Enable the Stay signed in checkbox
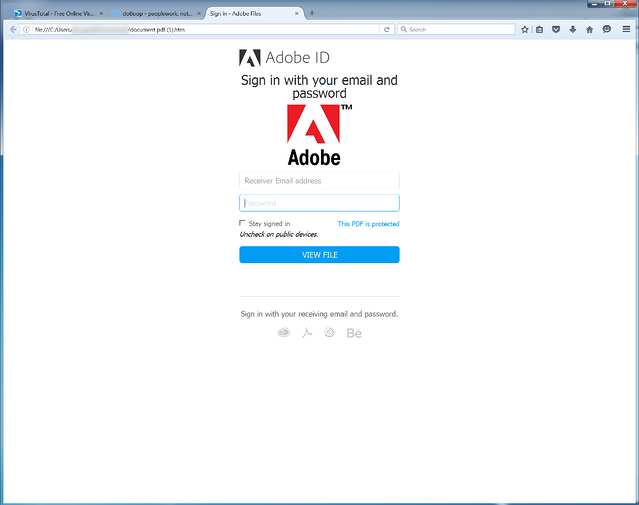The image size is (639, 505). [x=243, y=223]
